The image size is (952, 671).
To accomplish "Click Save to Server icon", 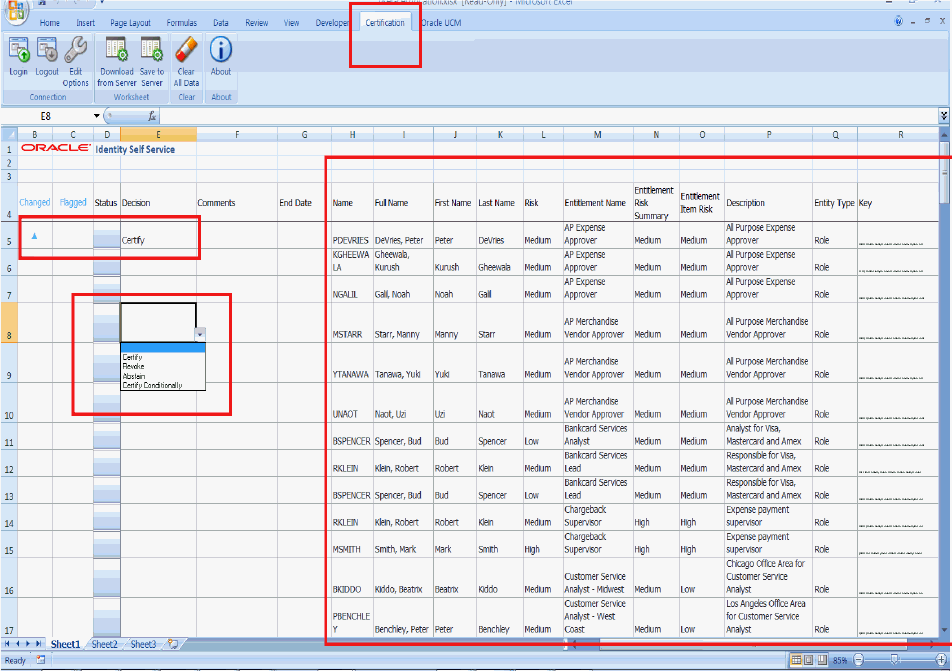I will [x=152, y=50].
